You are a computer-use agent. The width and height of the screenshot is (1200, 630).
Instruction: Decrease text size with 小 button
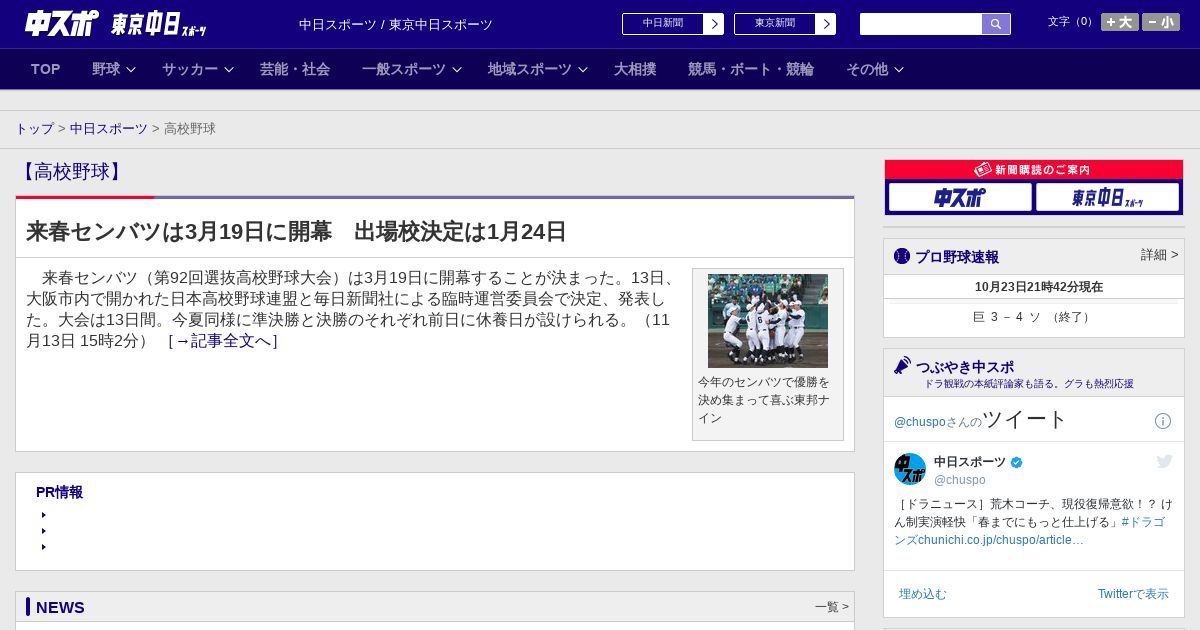(1161, 22)
